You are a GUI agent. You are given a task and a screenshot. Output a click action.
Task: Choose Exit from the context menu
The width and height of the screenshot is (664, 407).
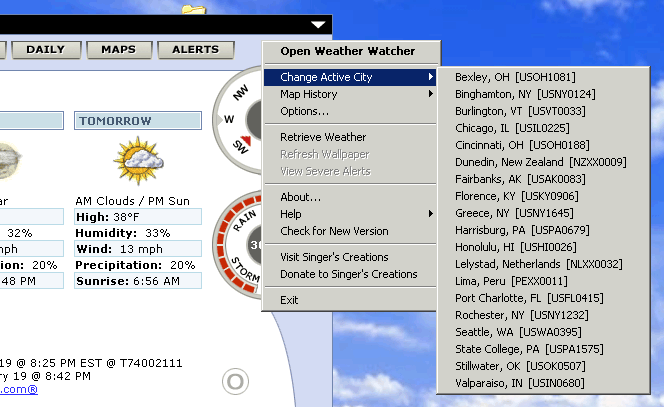click(x=289, y=300)
